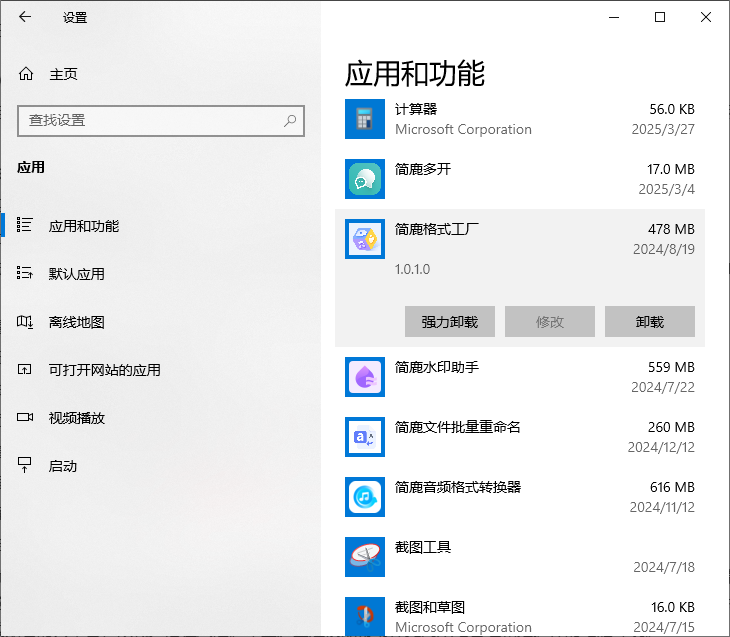Select the 计算器 app entry name
This screenshot has height=637, width=730.
416,109
